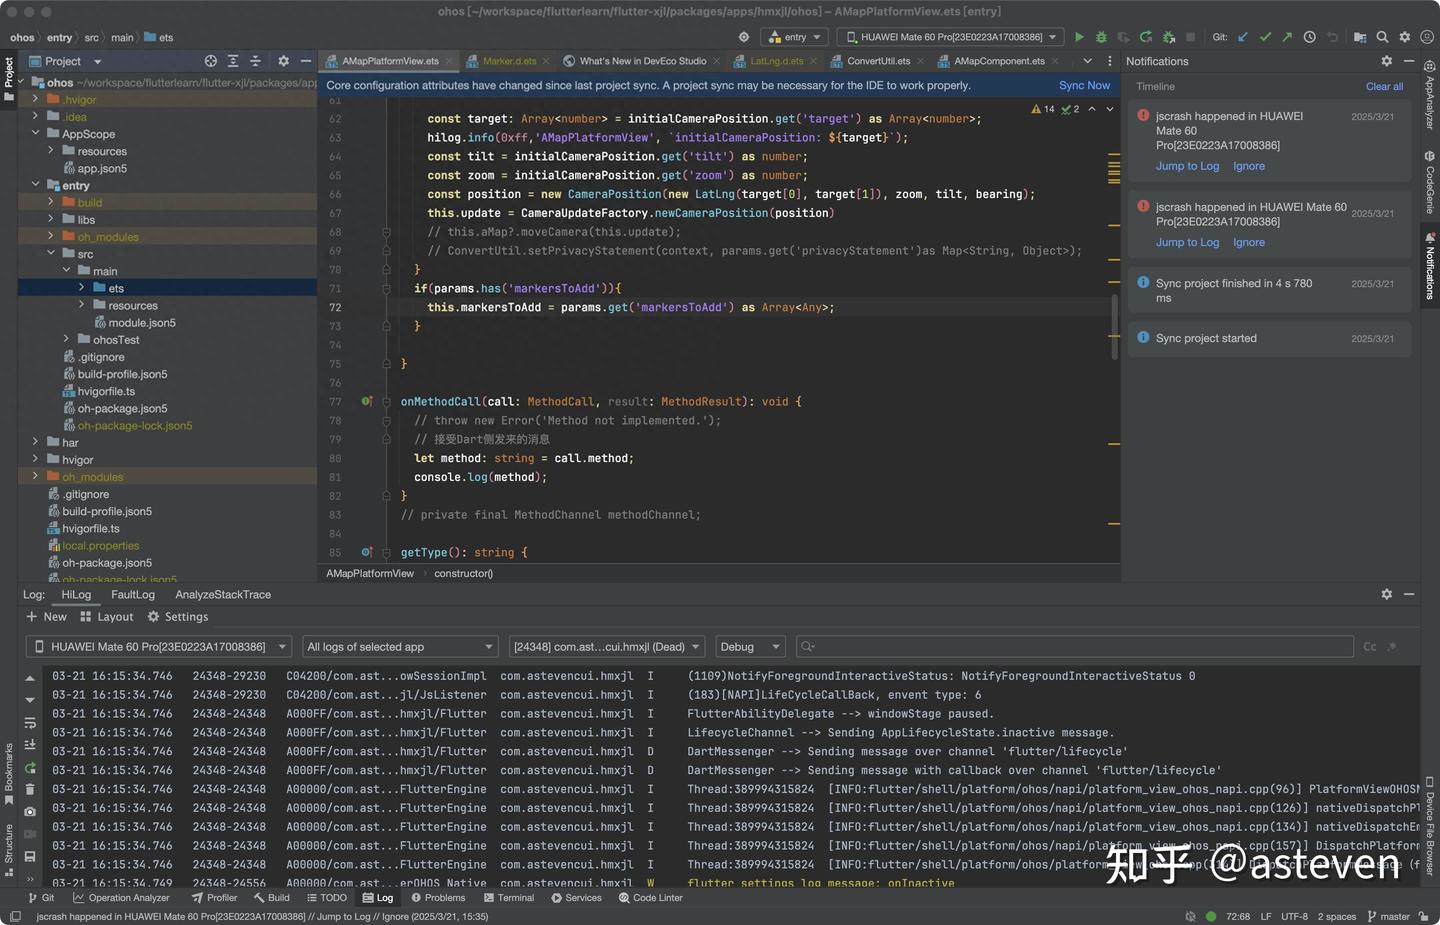Click the Git commit checkmark icon
This screenshot has height=925, width=1440.
(x=1265, y=37)
